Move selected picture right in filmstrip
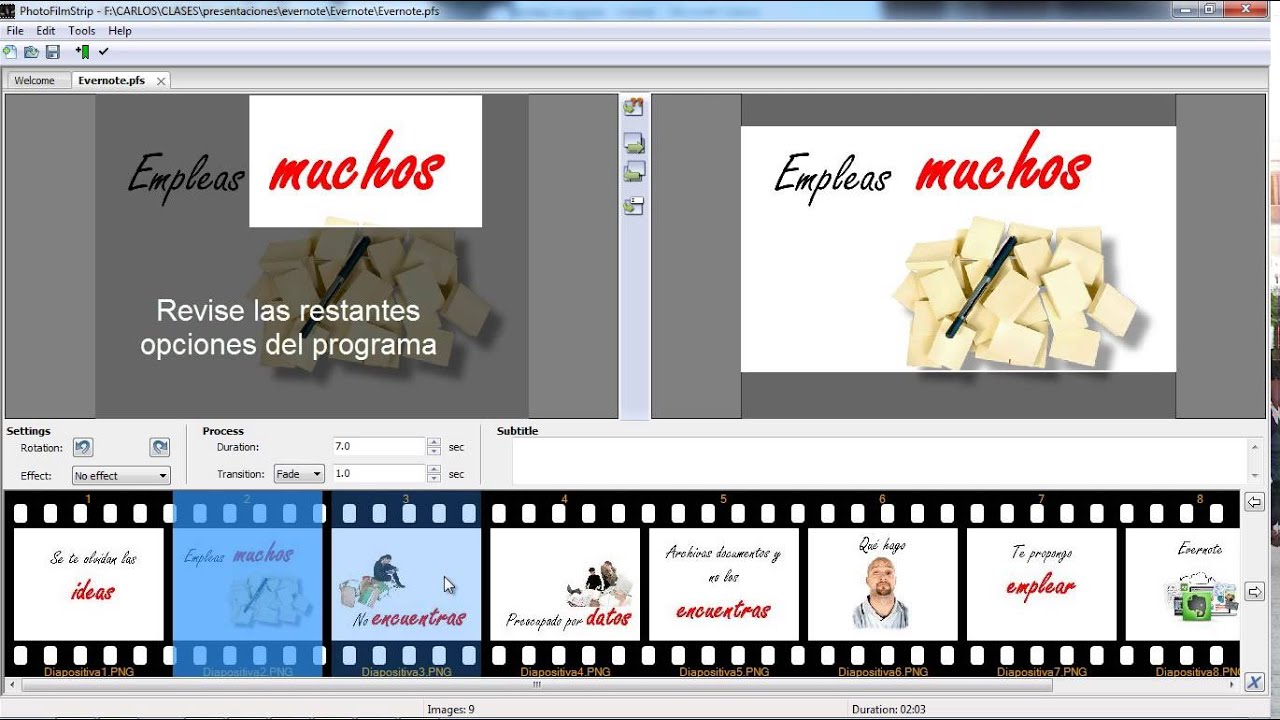Screen dimensions: 1280x720 click(x=1254, y=592)
